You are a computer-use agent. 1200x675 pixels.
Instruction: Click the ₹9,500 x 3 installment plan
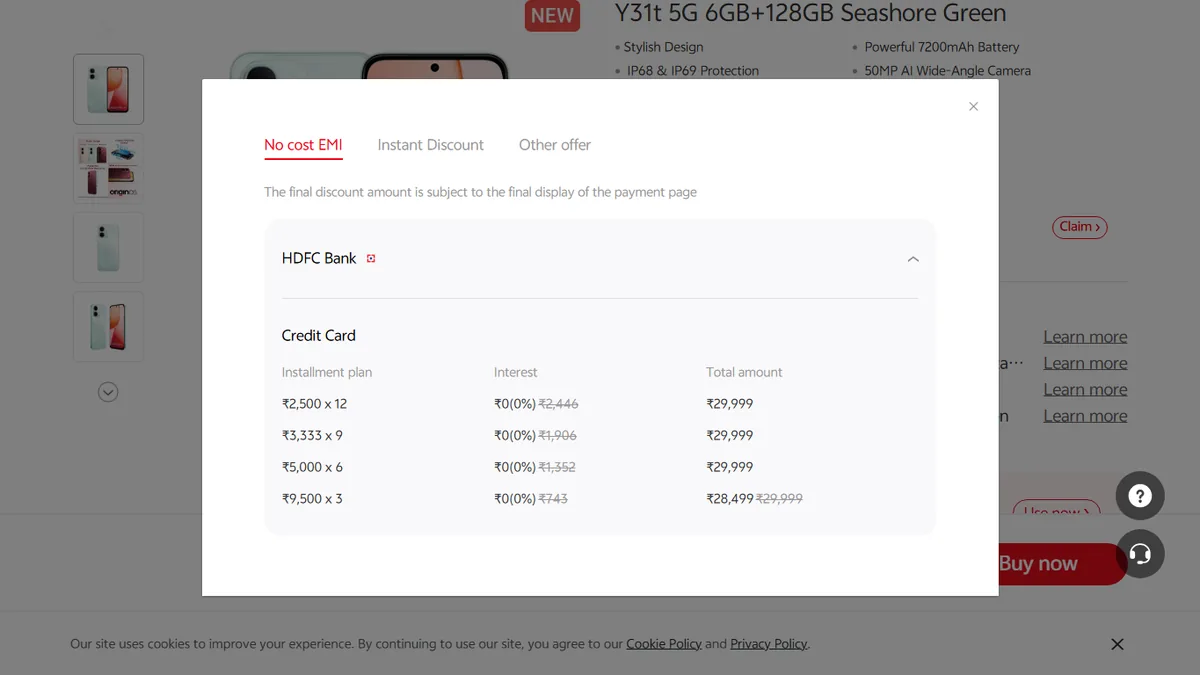[312, 499]
